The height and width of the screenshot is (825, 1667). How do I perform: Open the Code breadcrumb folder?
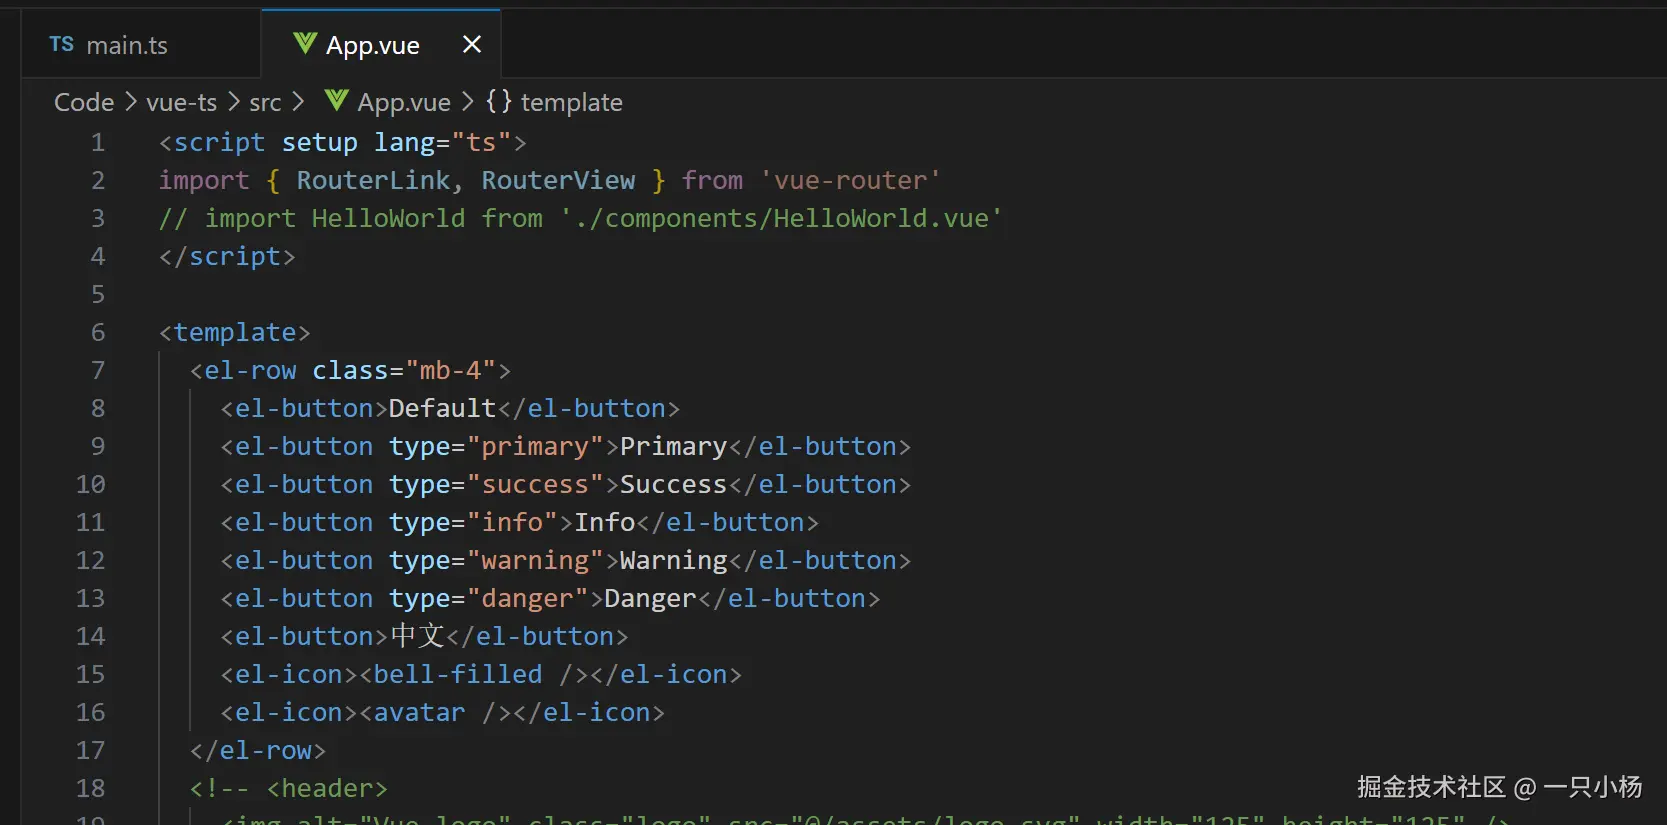tap(84, 102)
